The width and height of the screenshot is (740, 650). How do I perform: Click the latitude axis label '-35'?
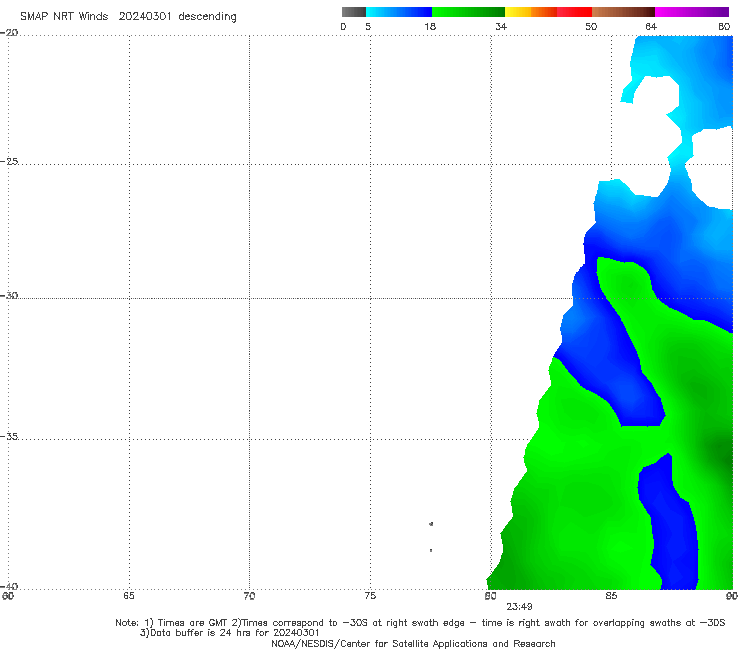tap(9, 436)
